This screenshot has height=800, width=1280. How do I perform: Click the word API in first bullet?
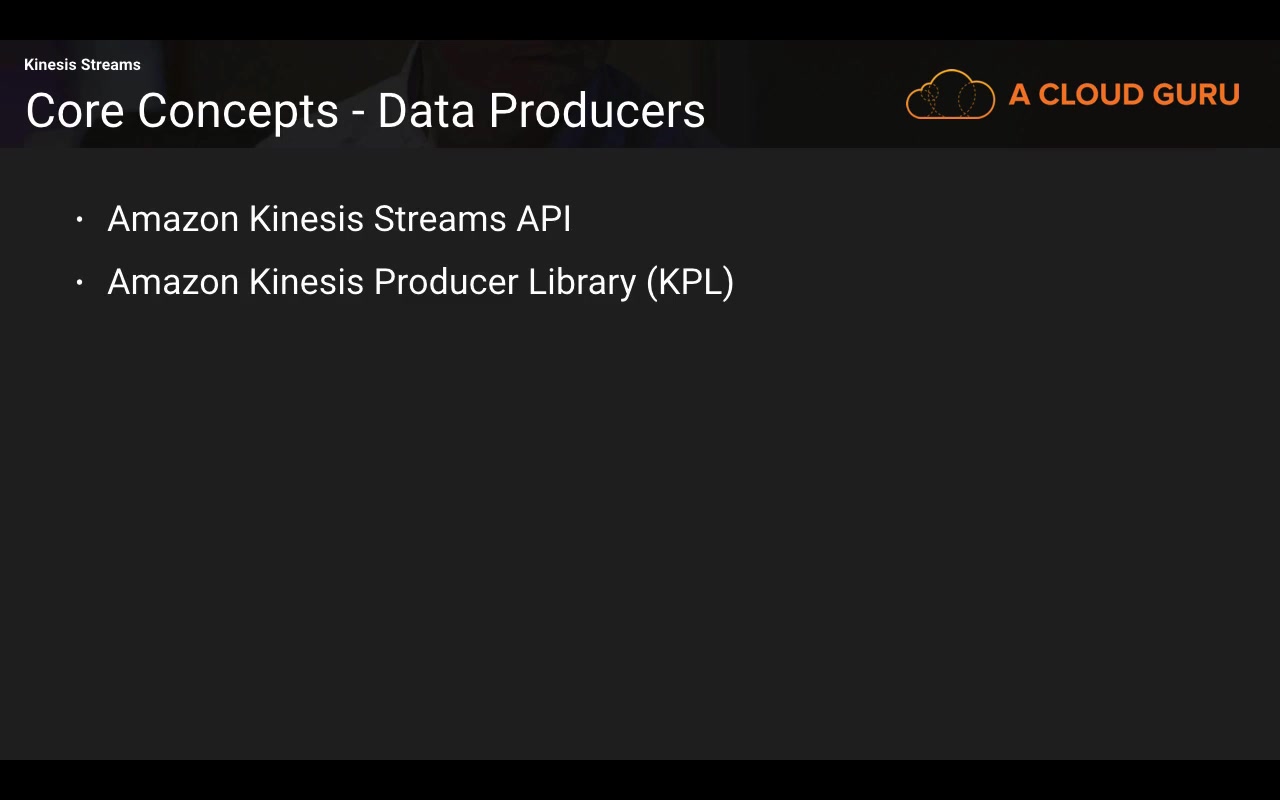[543, 219]
